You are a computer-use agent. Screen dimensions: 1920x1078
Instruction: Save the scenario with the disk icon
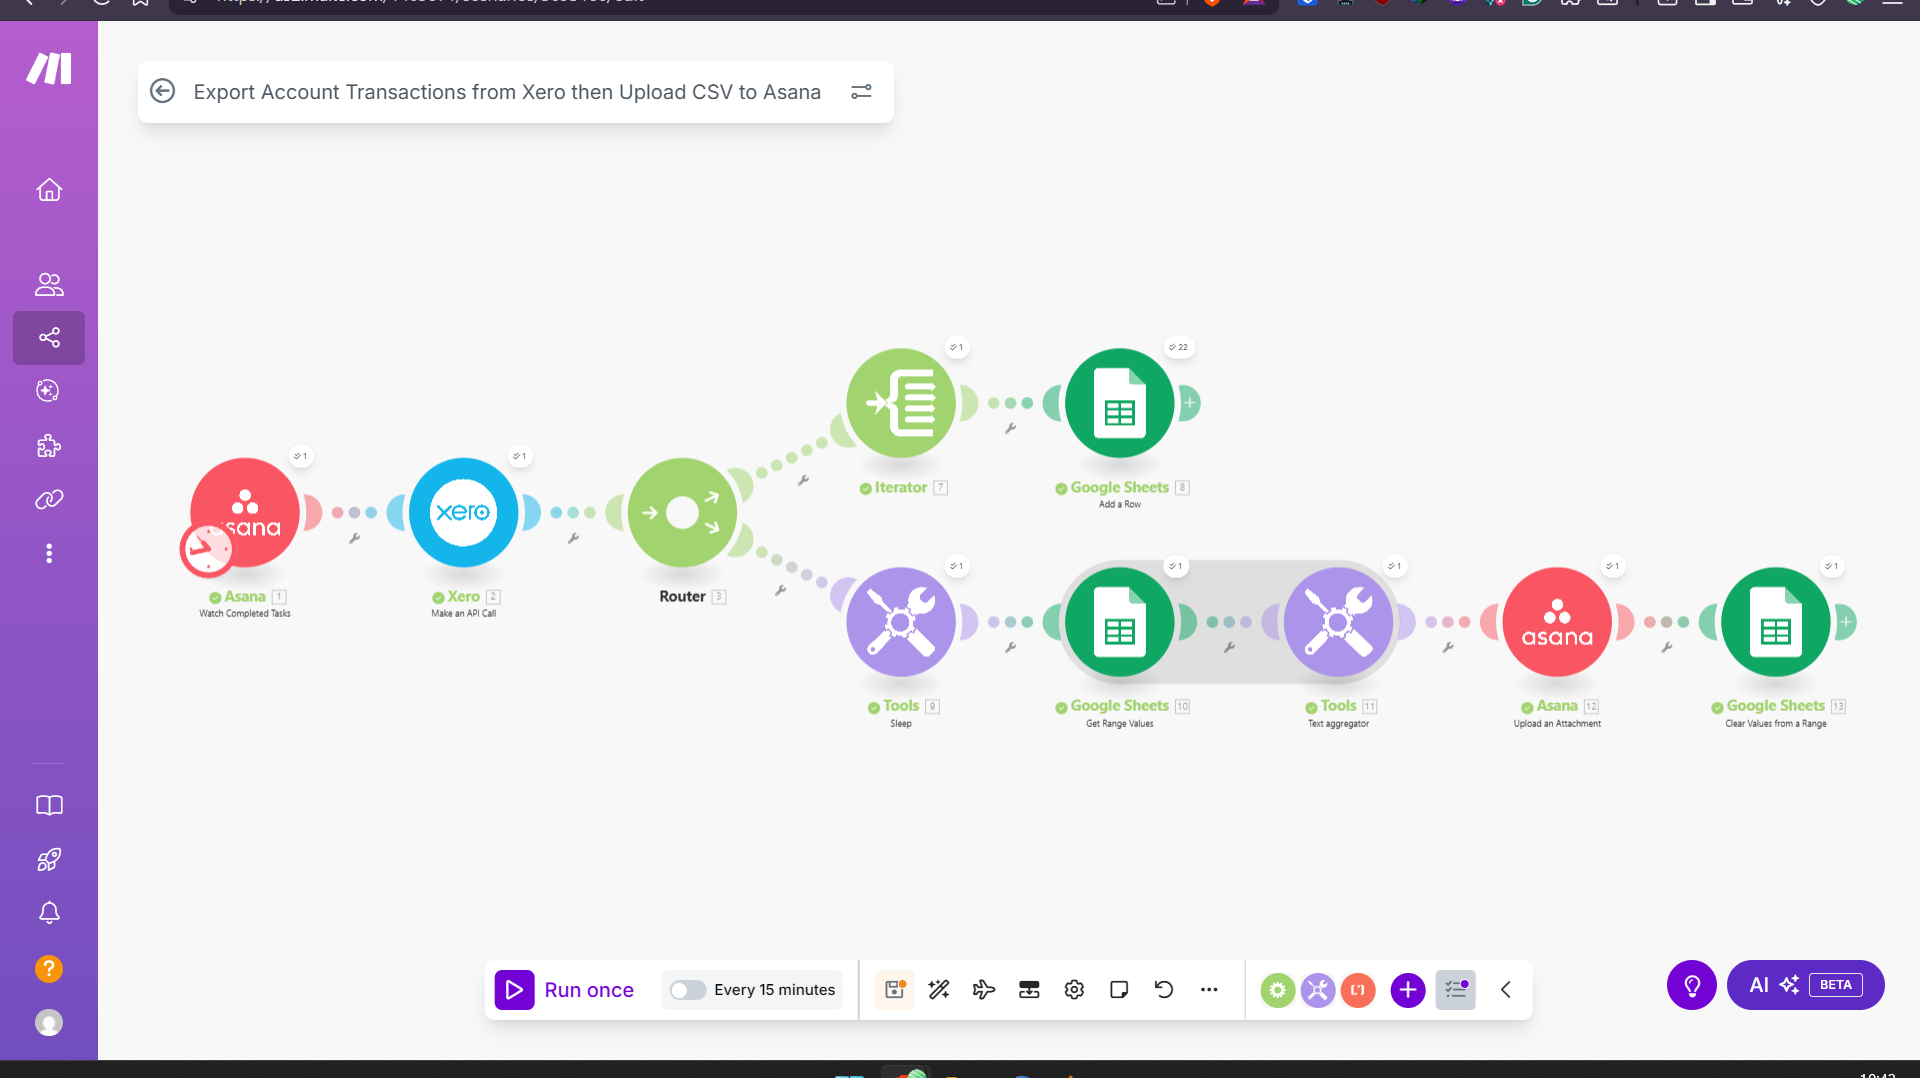[x=894, y=990]
